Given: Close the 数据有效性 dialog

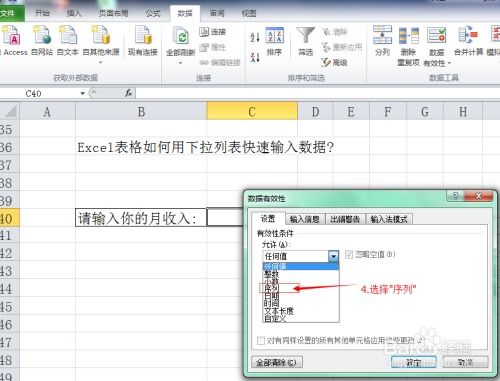Looking at the screenshot, I should pos(478,196).
